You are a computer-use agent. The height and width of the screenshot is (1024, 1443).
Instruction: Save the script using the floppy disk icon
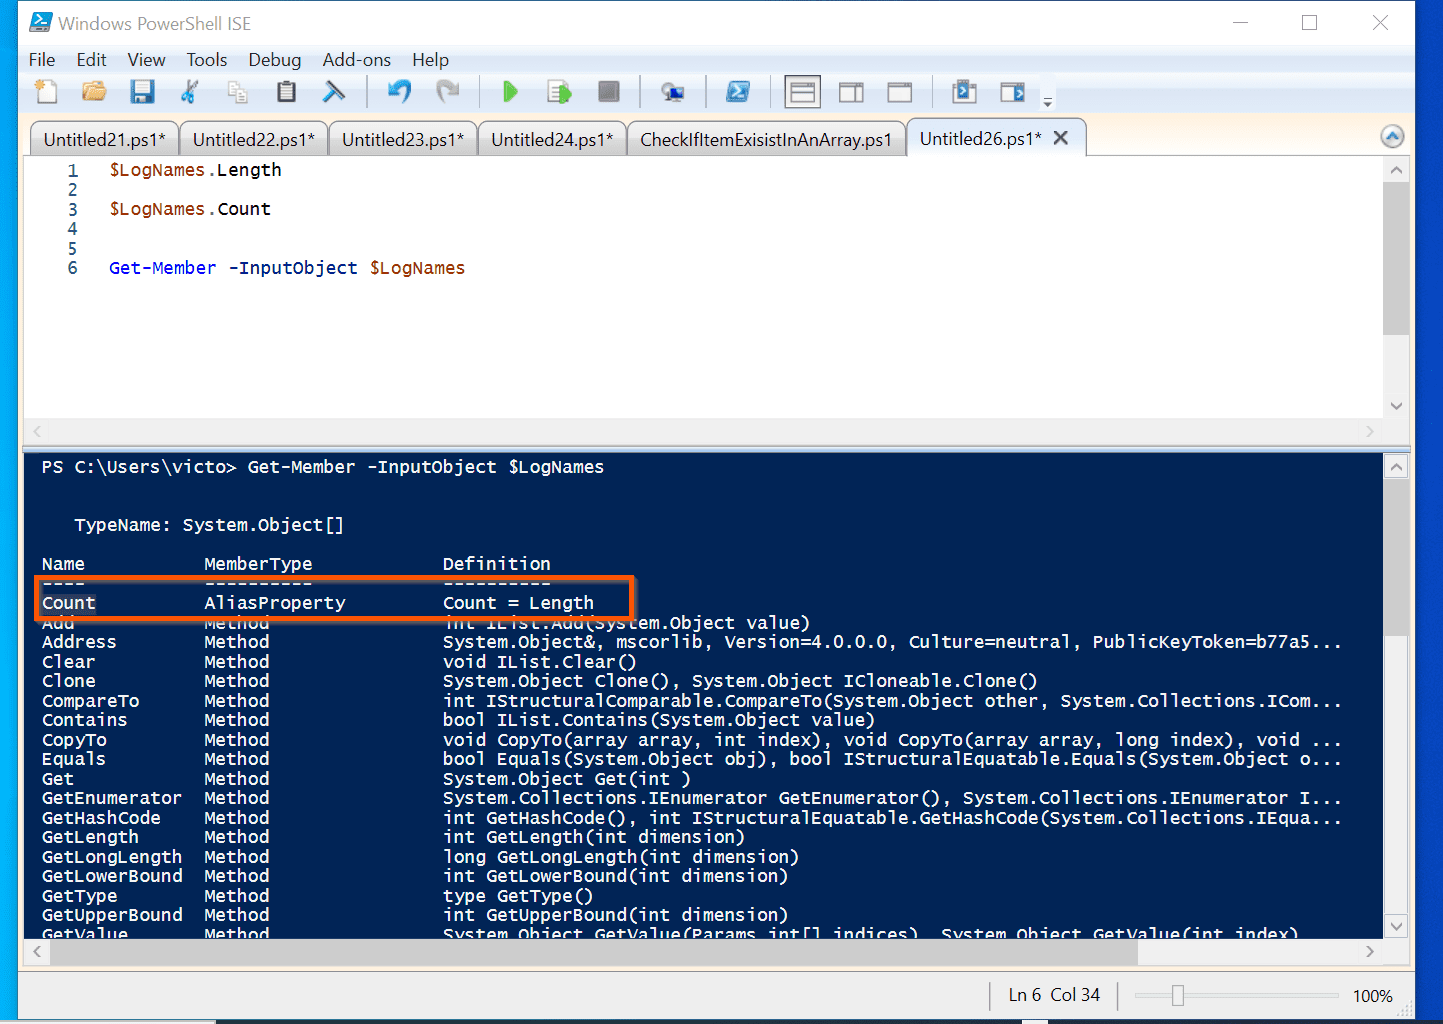click(x=142, y=92)
